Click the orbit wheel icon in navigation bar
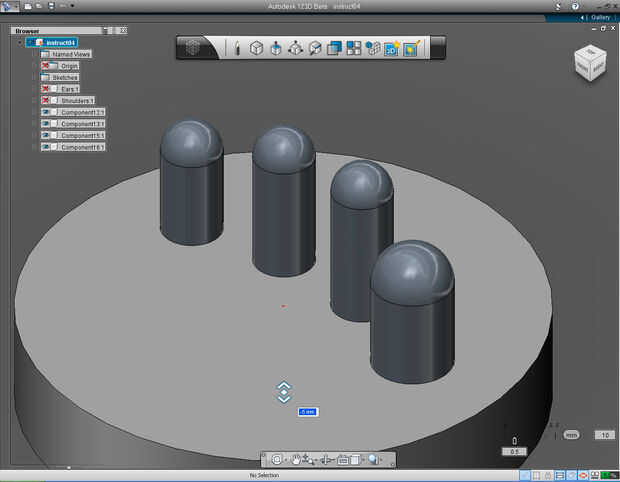Screen dimensions: 620x482 click(277, 459)
